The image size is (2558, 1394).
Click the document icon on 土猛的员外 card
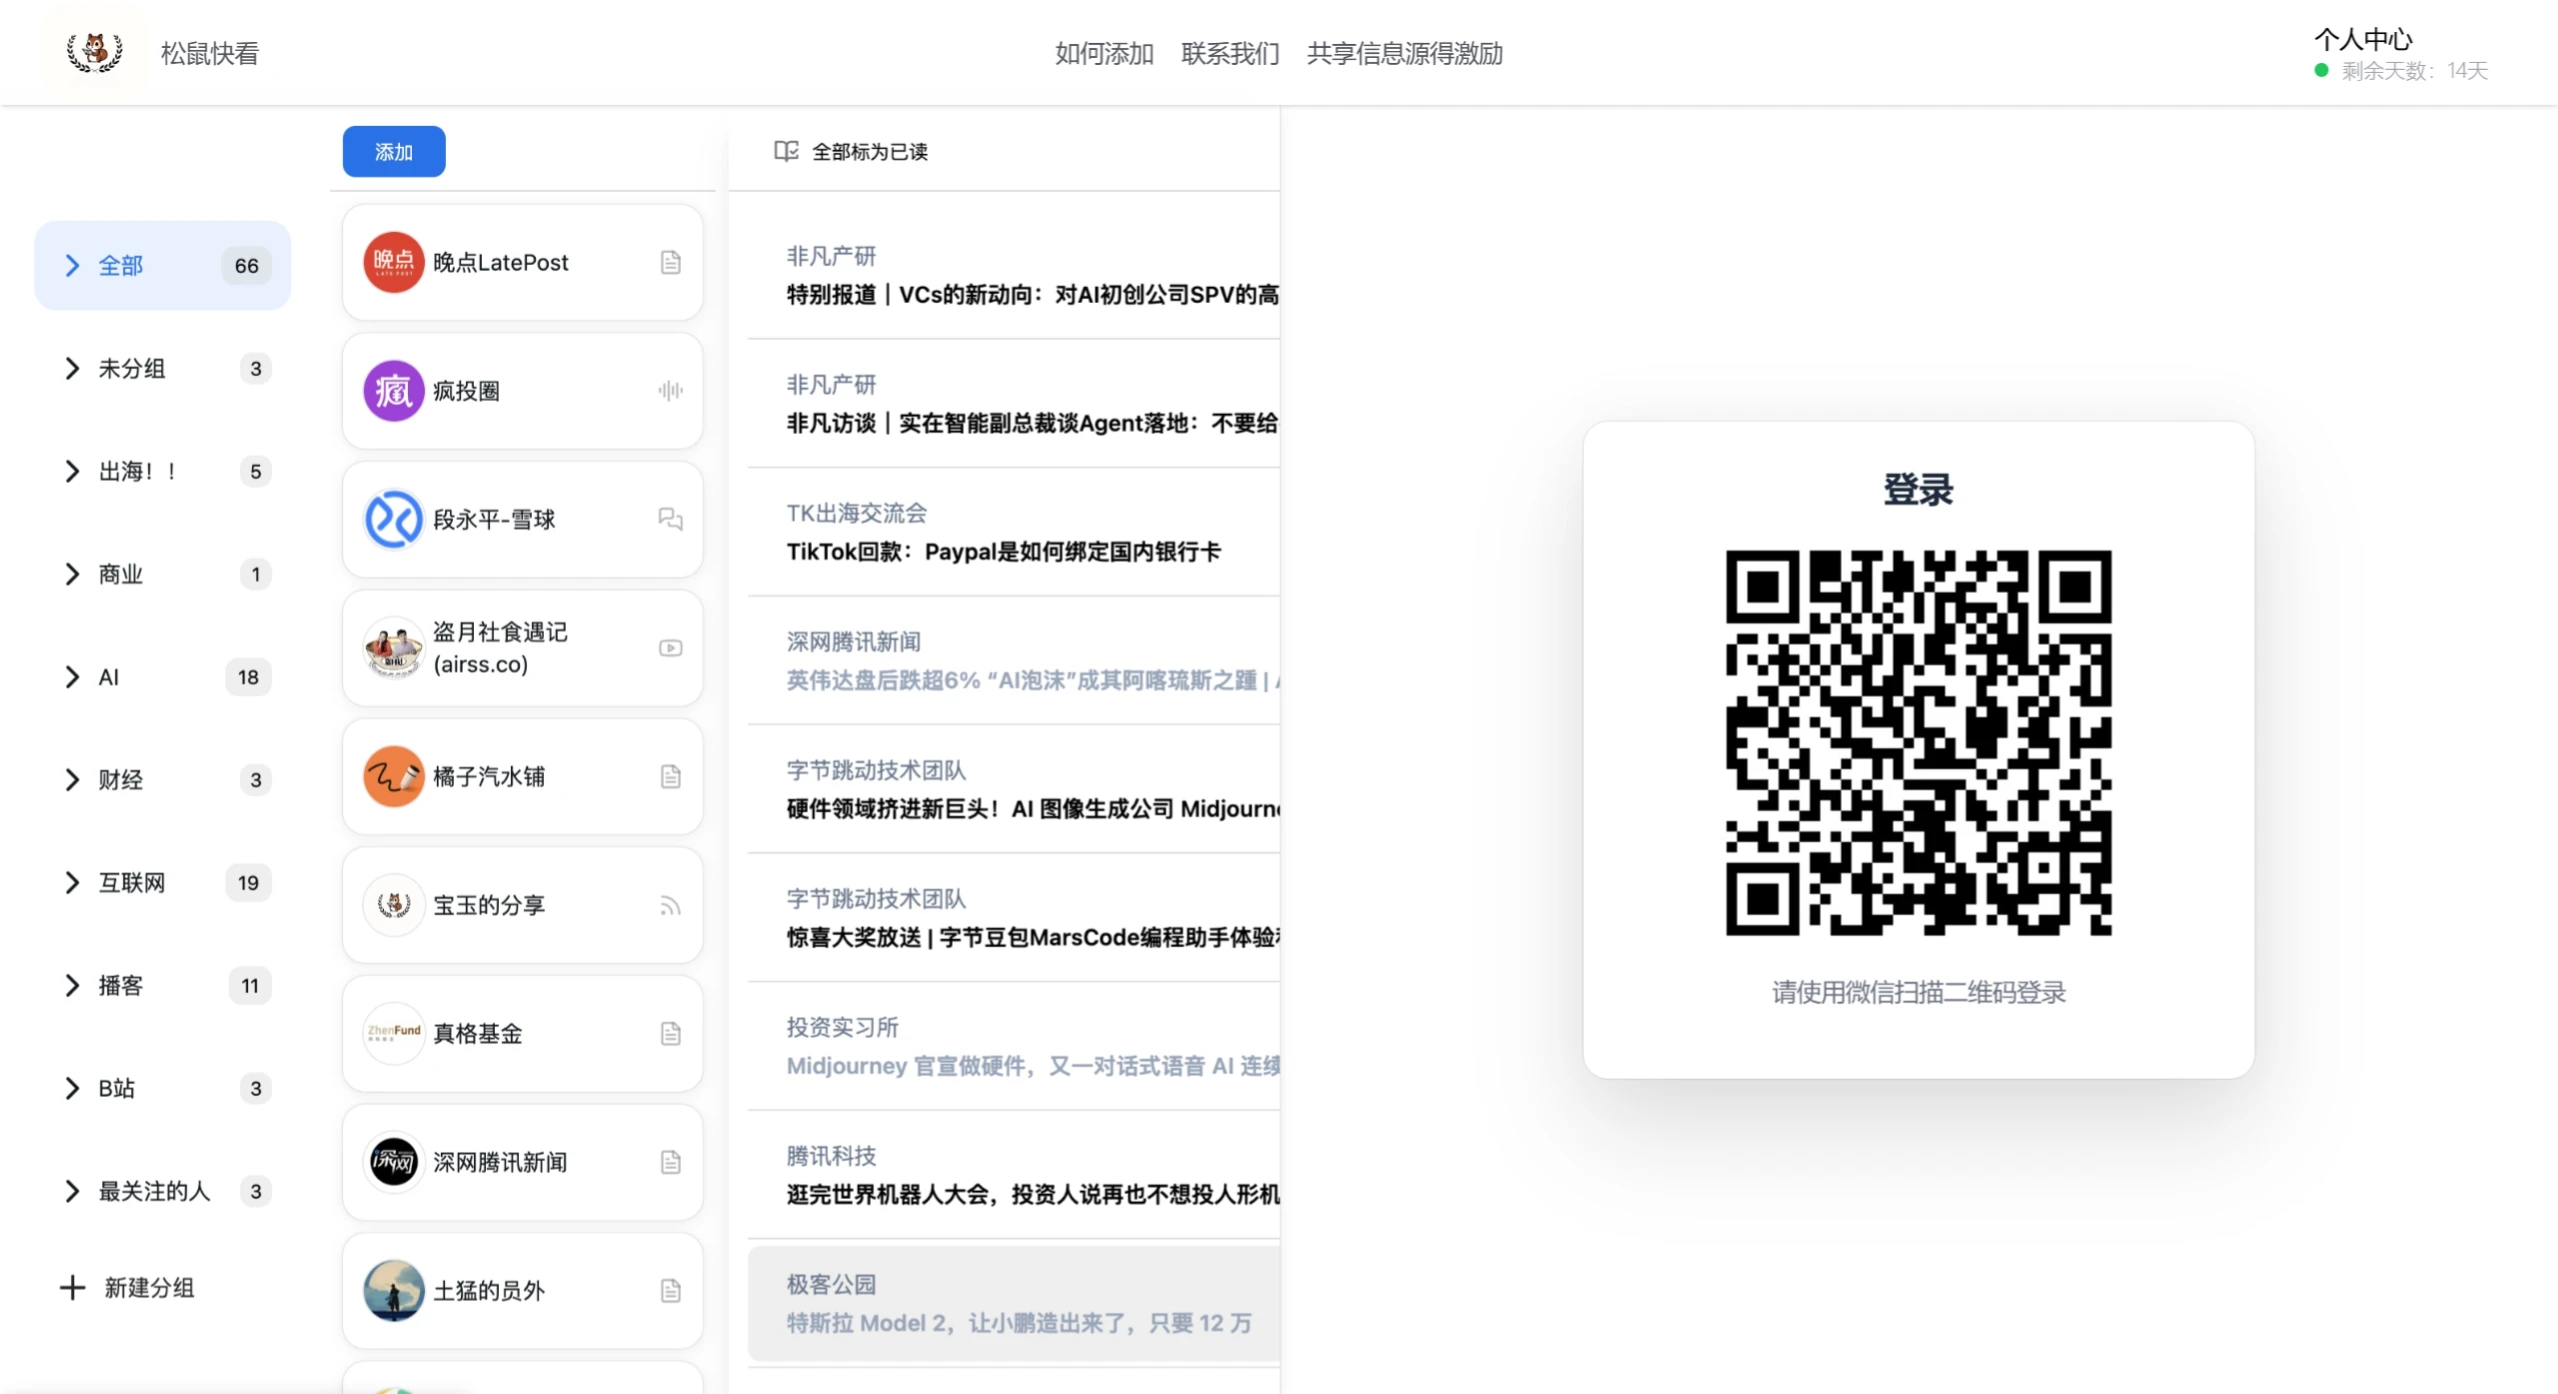[671, 1290]
